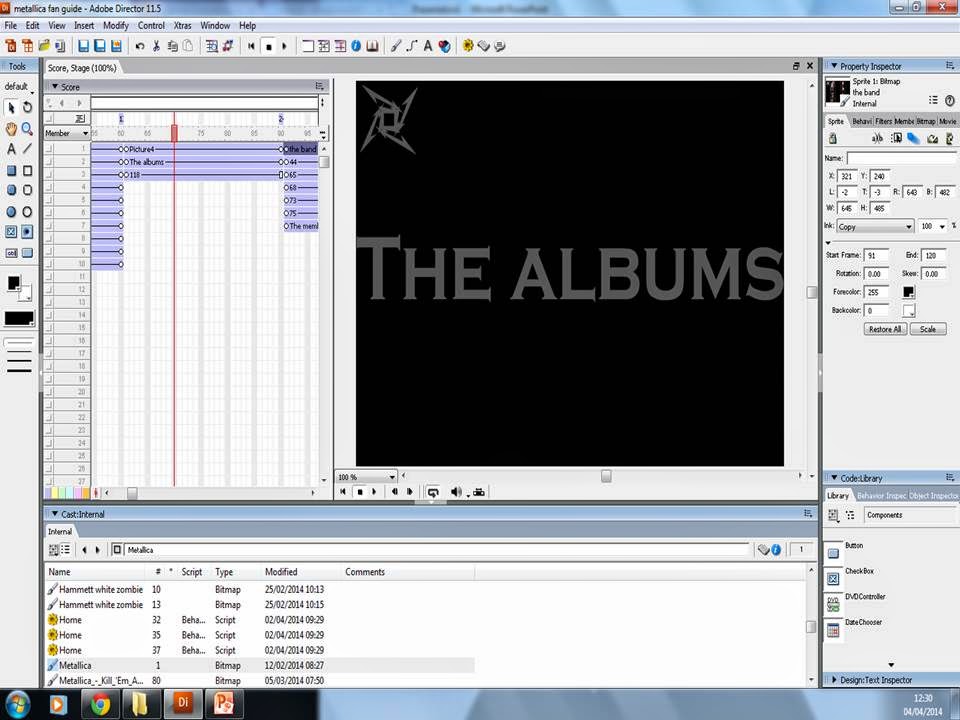Click the Property Inspector help question icon
Image resolution: width=960 pixels, height=720 pixels.
[x=950, y=100]
